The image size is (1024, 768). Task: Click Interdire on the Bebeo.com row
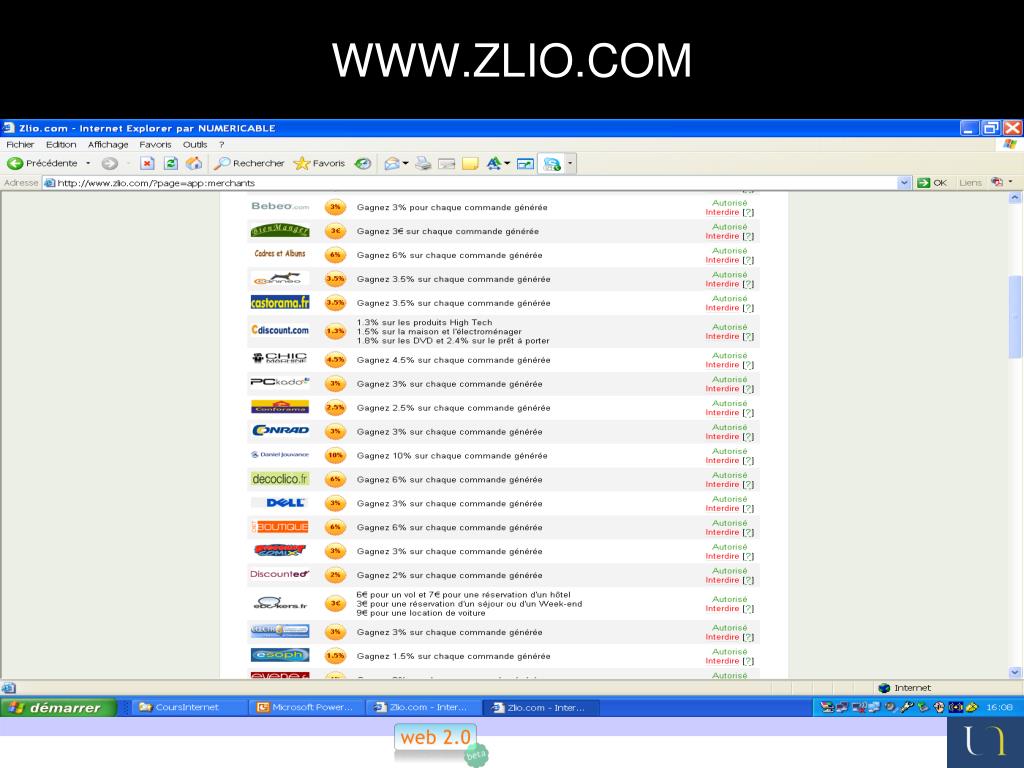coord(722,212)
